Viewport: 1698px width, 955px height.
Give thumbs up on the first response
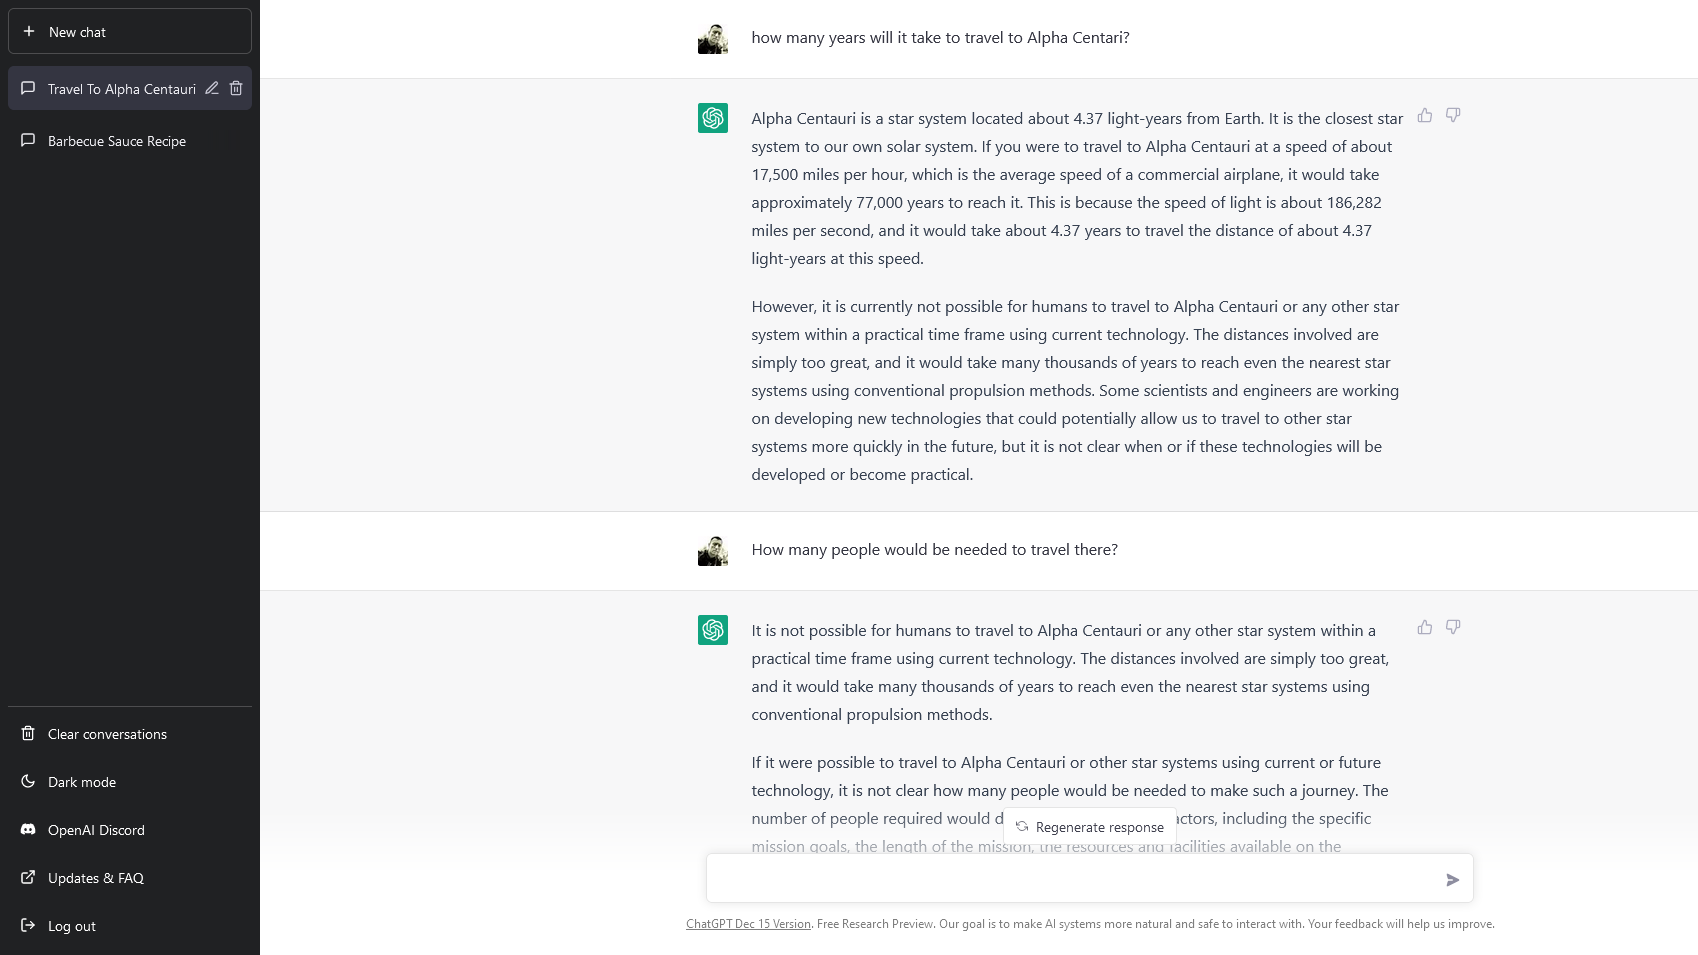(1424, 115)
